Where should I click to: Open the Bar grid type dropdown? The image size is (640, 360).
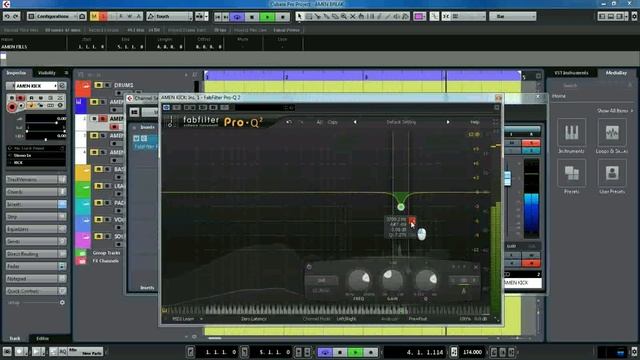tap(513, 16)
